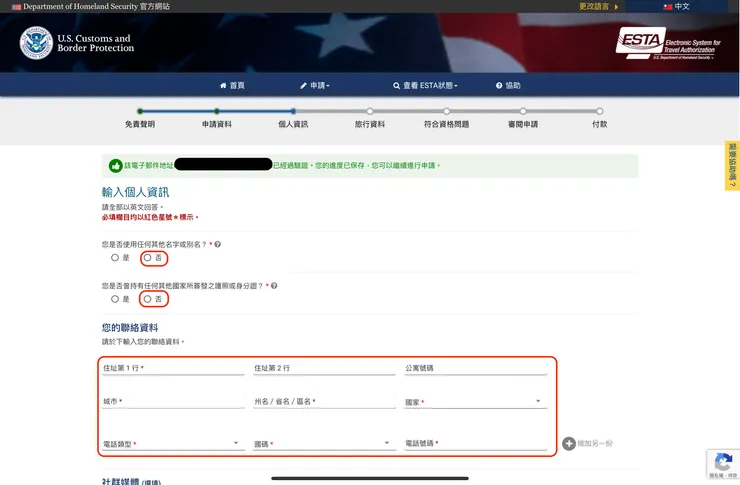Click Department of Homeland Security 官方網站 text
740x485 pixels.
tap(96, 7)
